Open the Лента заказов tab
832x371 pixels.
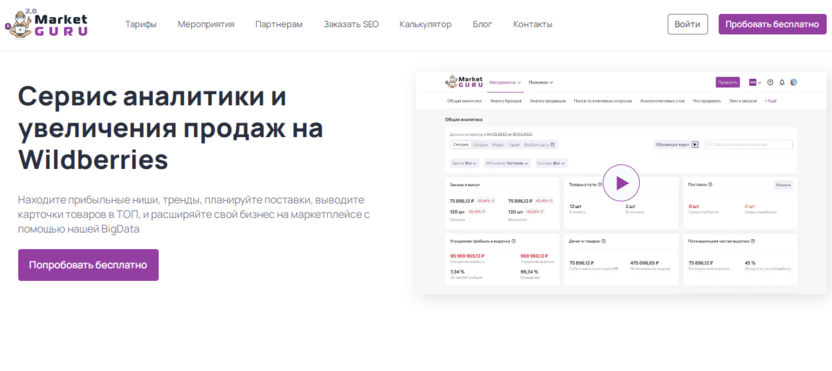point(743,100)
